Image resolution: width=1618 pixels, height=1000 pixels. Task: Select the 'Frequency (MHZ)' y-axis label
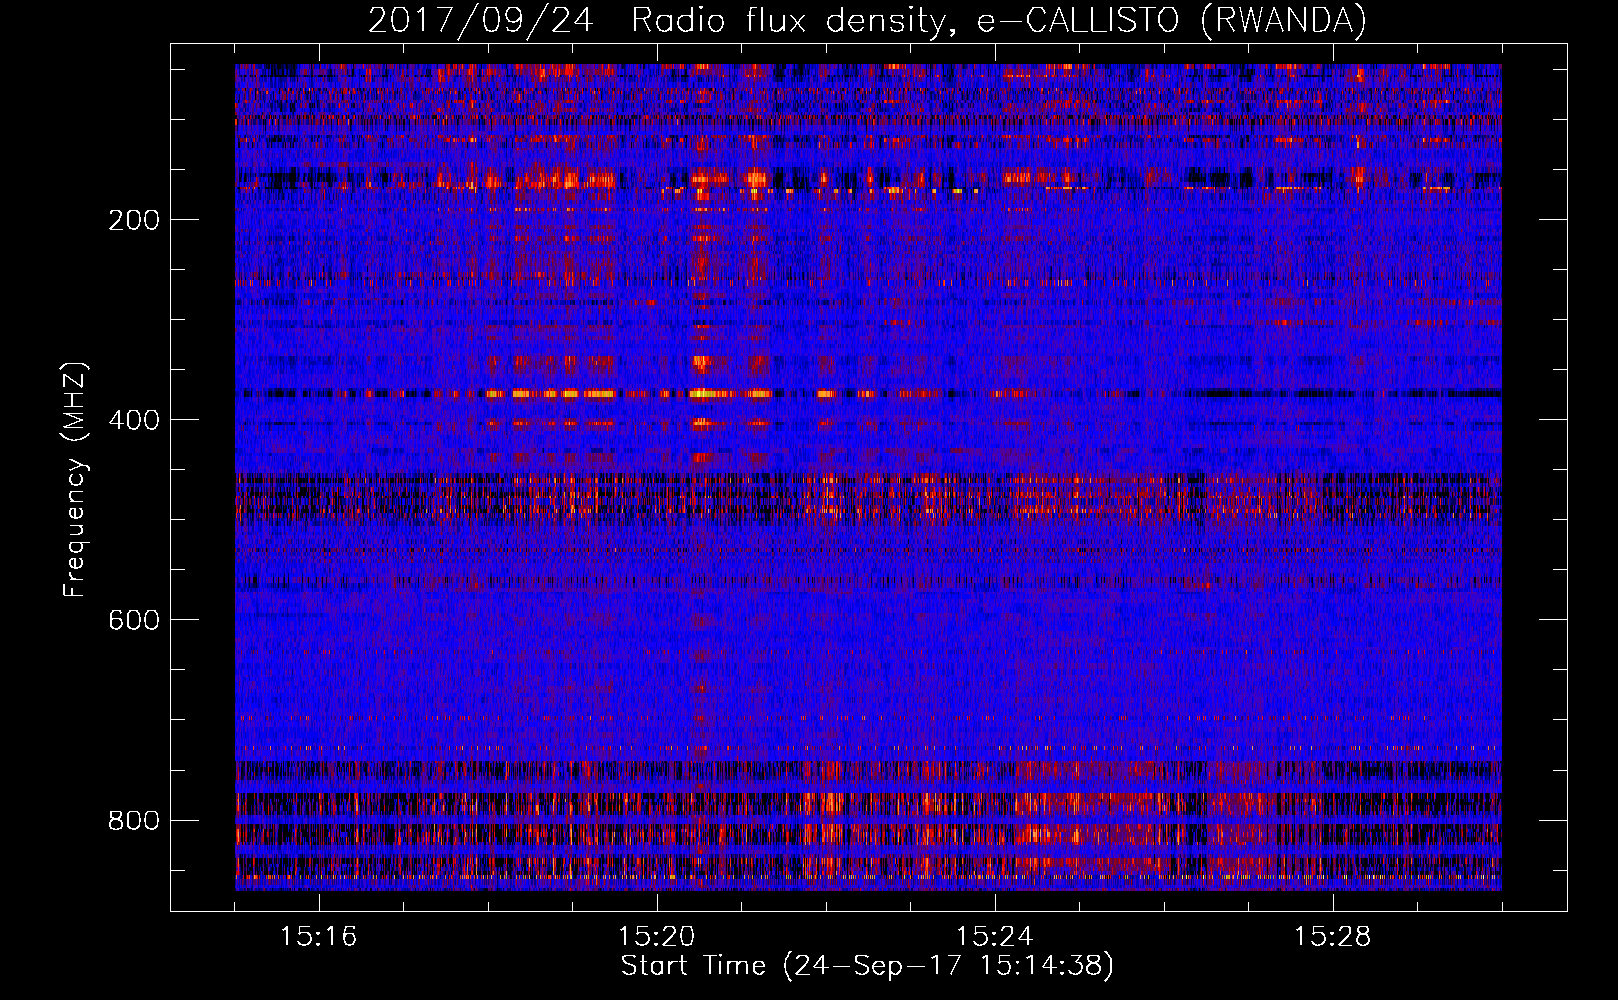(x=75, y=479)
